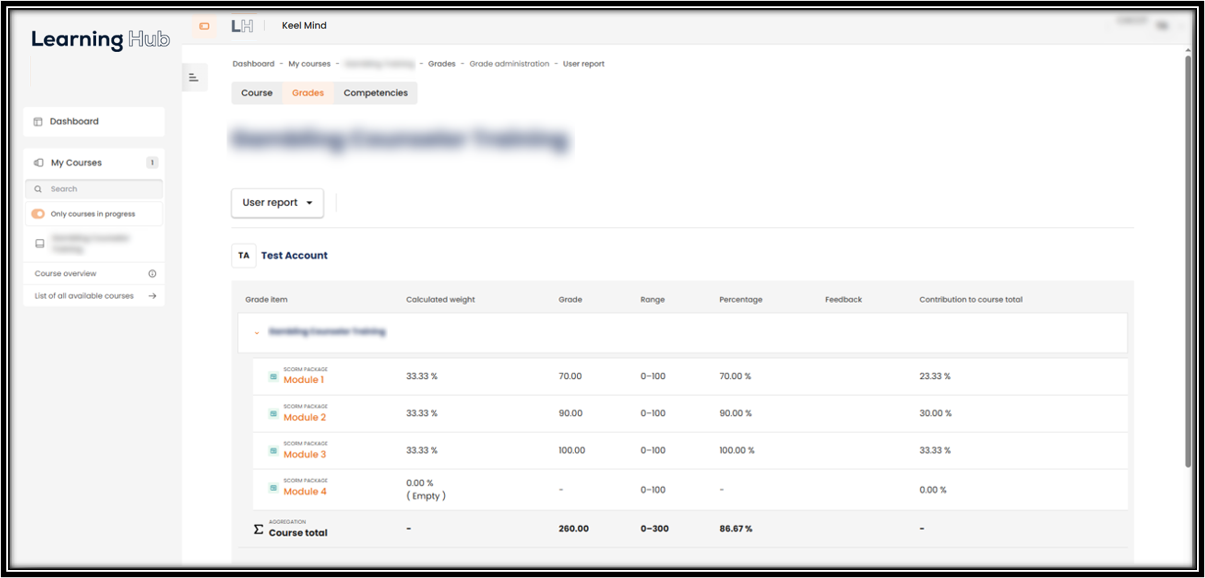
Task: Click the courses count badge showing 1
Action: pyautogui.click(x=152, y=163)
